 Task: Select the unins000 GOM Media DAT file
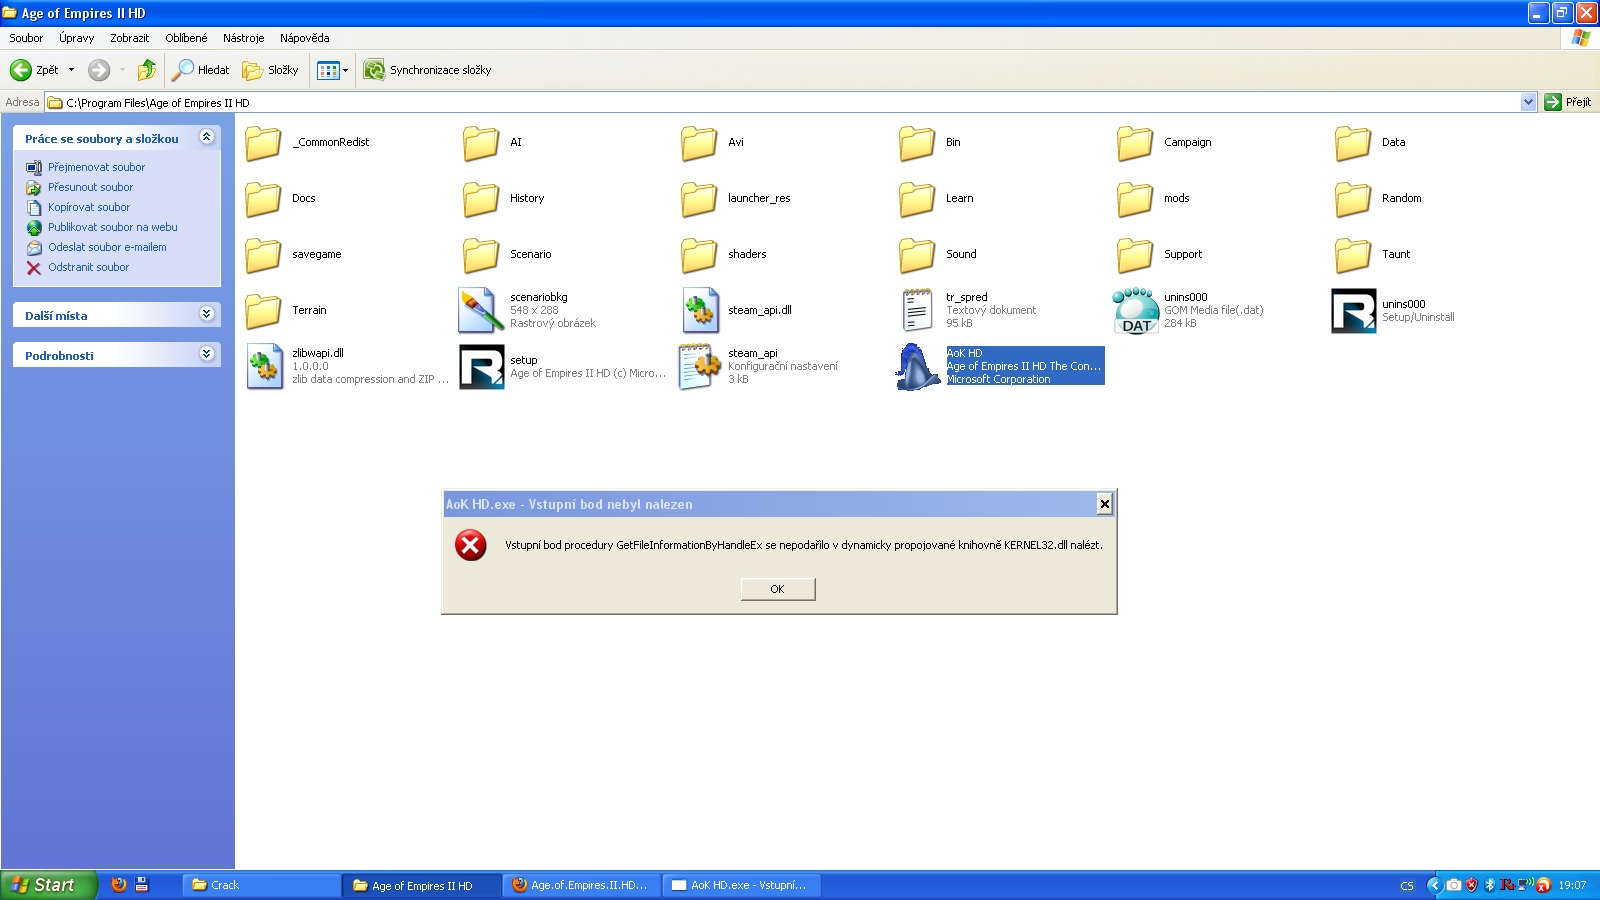click(x=1136, y=310)
